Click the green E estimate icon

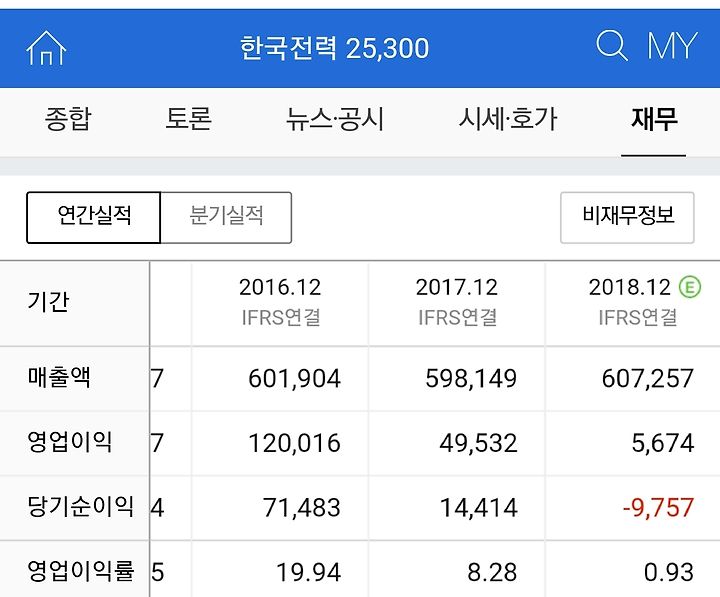tap(690, 287)
